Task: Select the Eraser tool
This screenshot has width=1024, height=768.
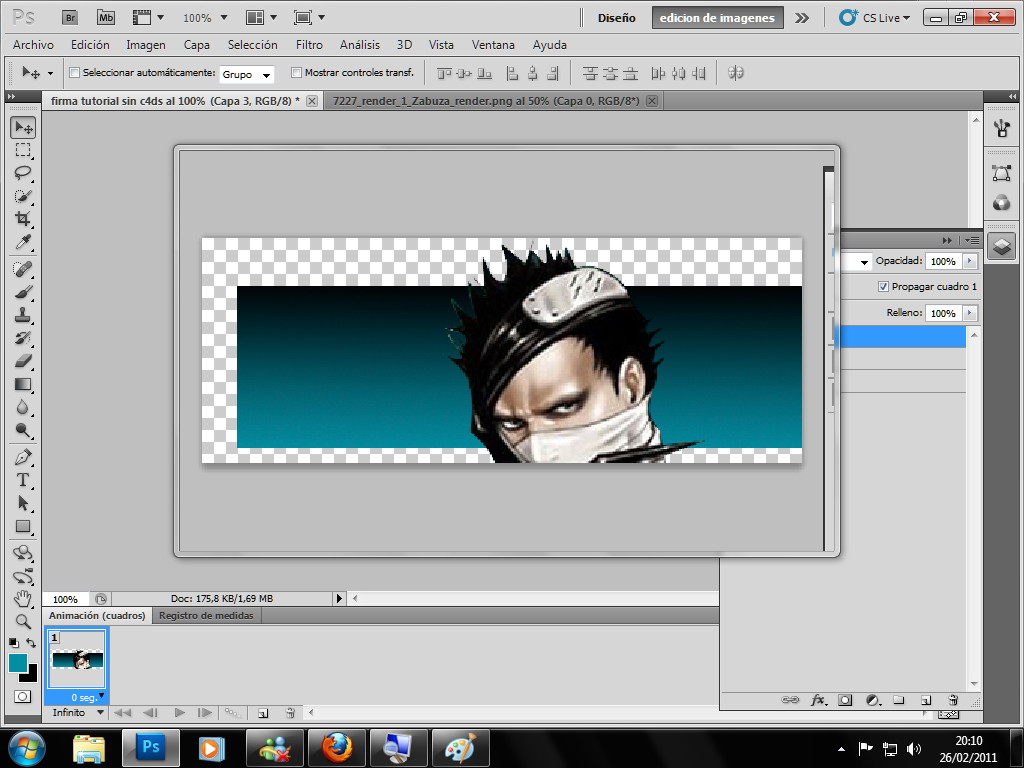Action: [x=23, y=360]
